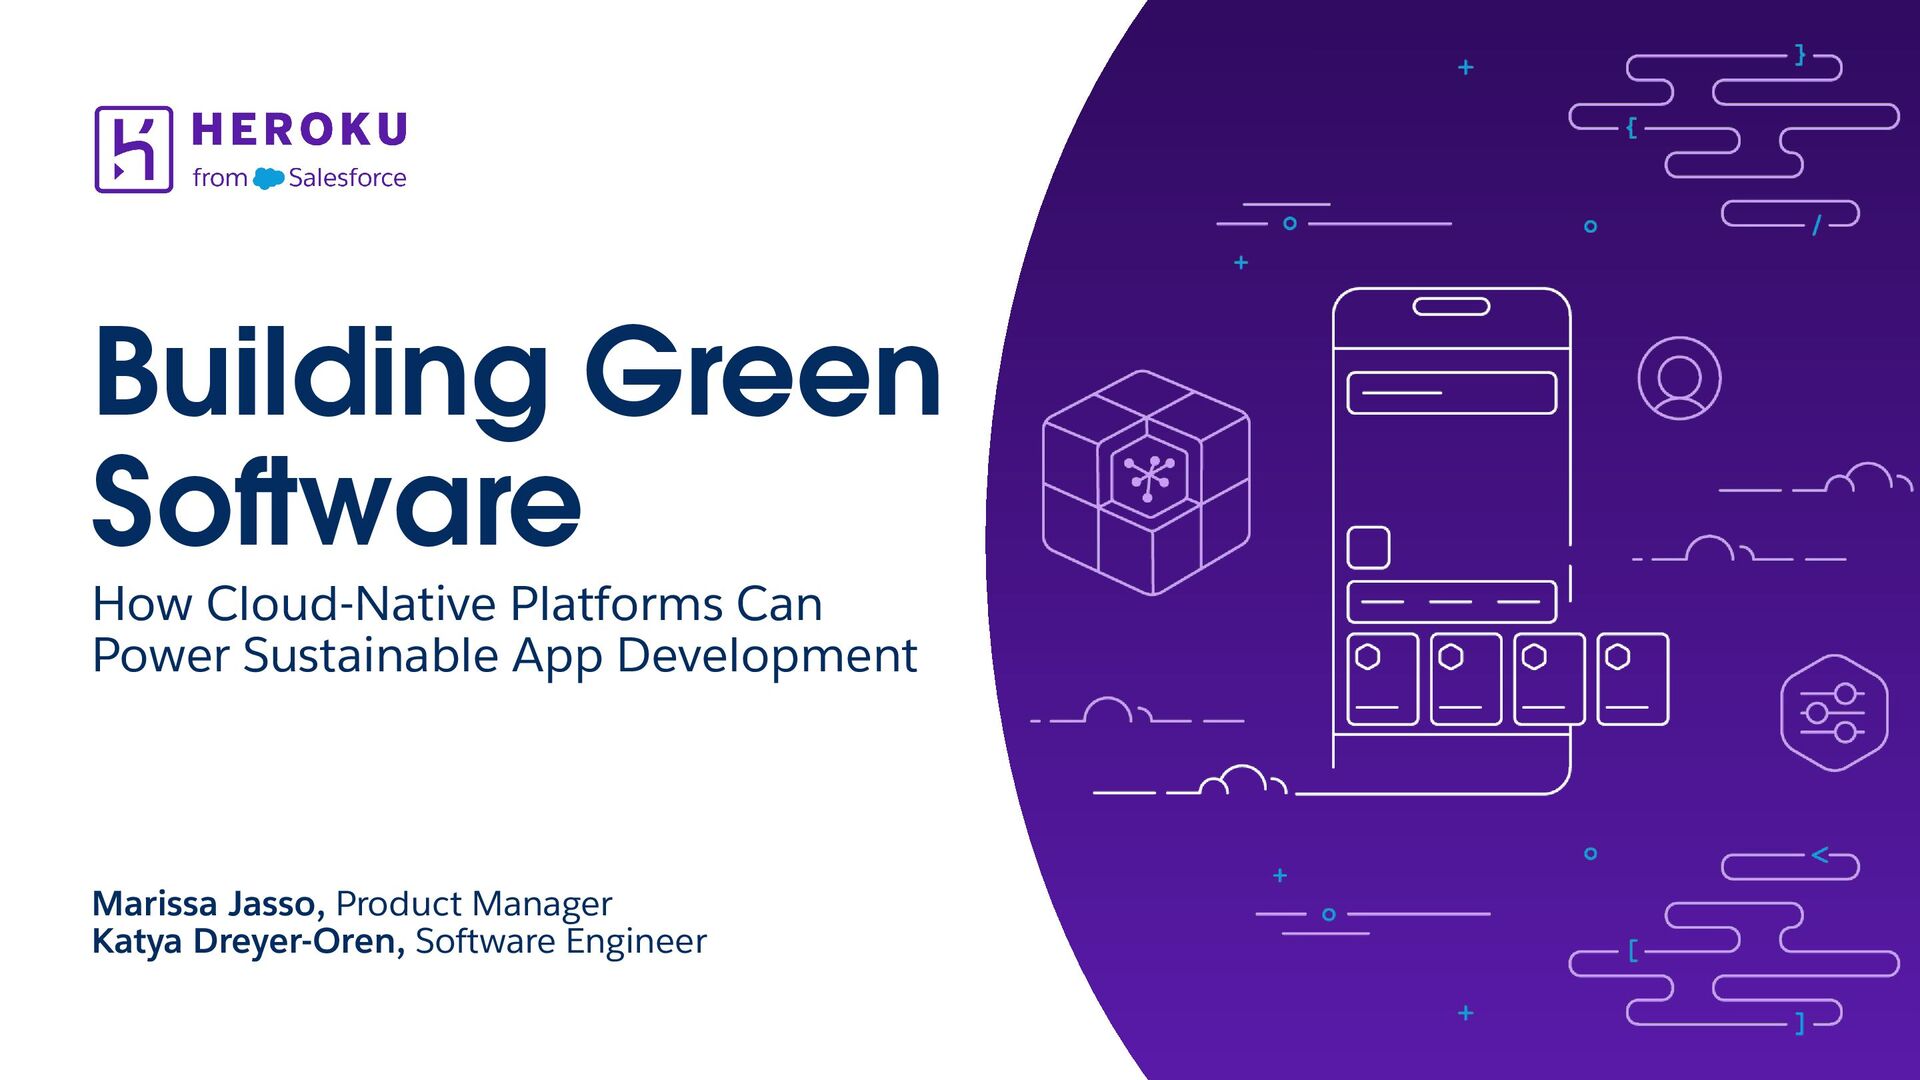This screenshot has height=1080, width=1920.
Task: Click the Heroku H logo icon
Action: [134, 149]
